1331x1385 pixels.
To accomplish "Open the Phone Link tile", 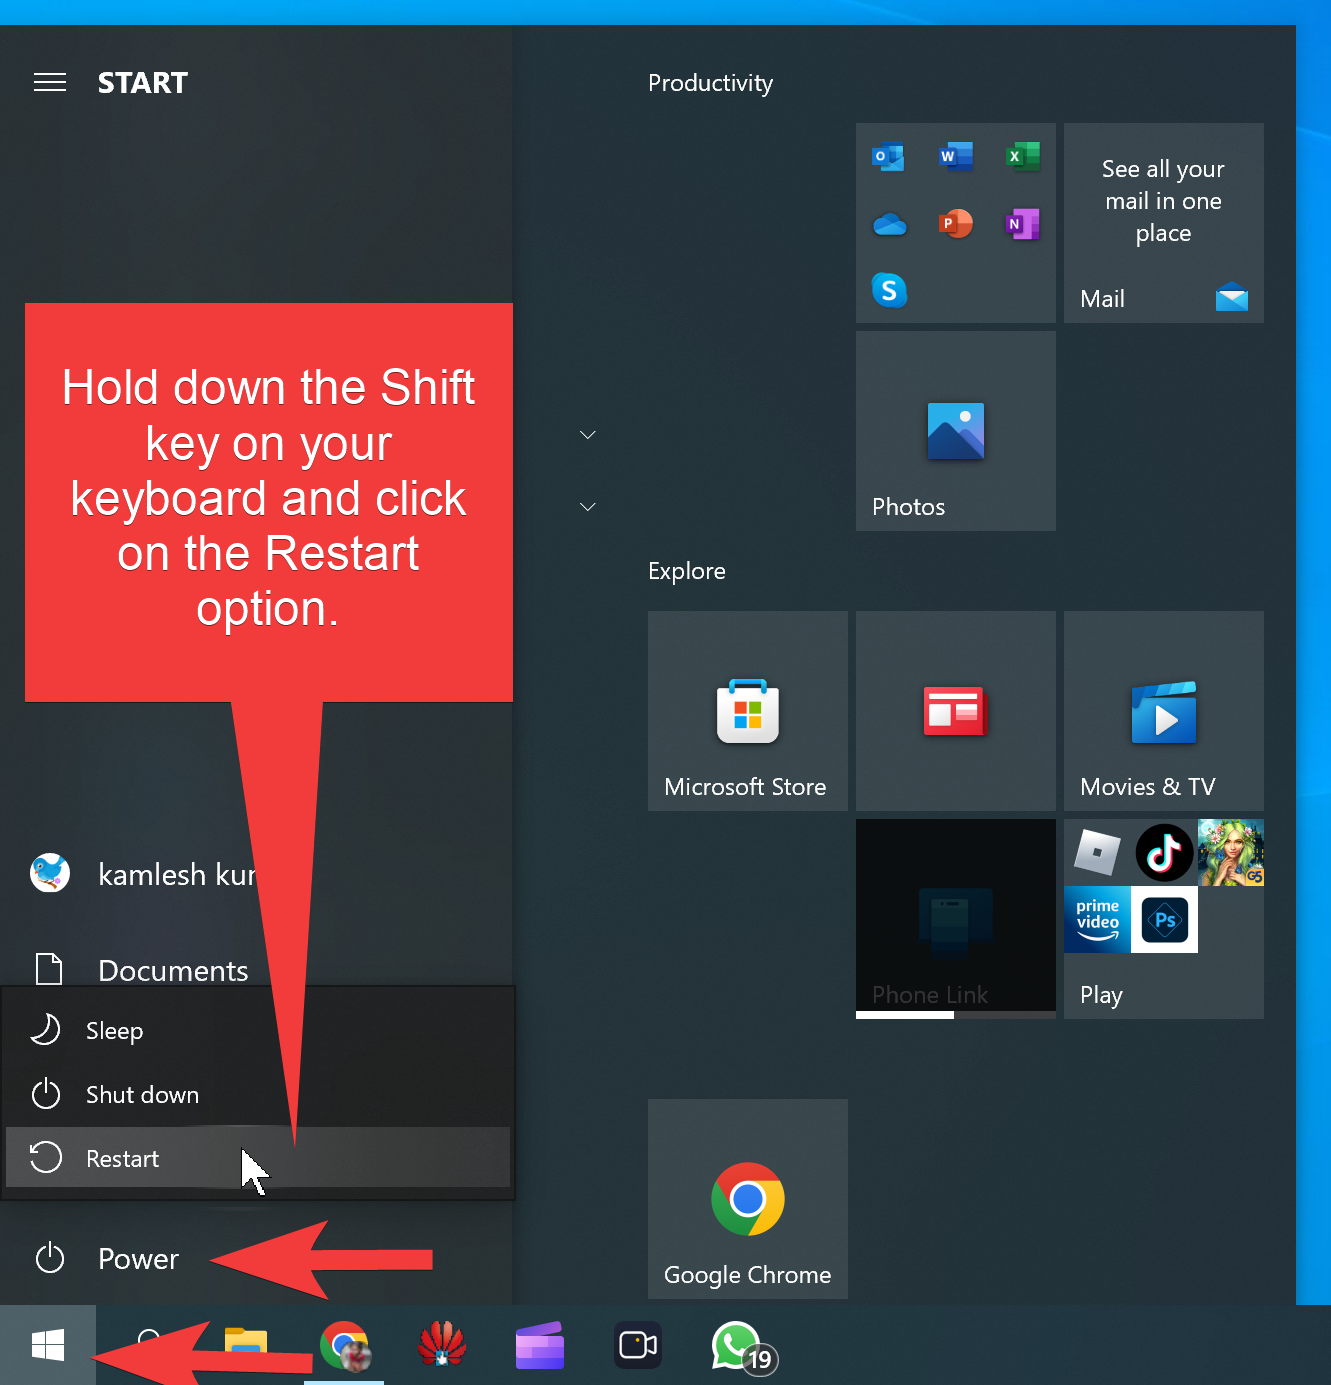I will [956, 919].
